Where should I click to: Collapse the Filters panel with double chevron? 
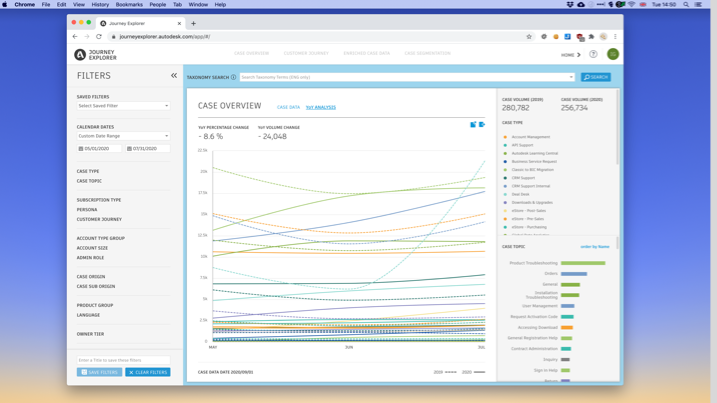(x=174, y=75)
